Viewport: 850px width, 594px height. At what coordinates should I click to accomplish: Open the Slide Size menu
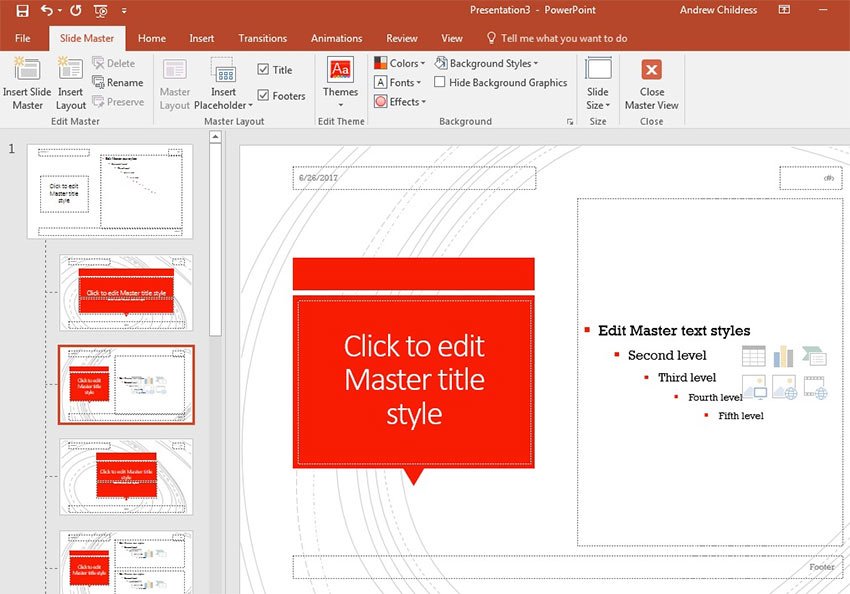(x=598, y=83)
